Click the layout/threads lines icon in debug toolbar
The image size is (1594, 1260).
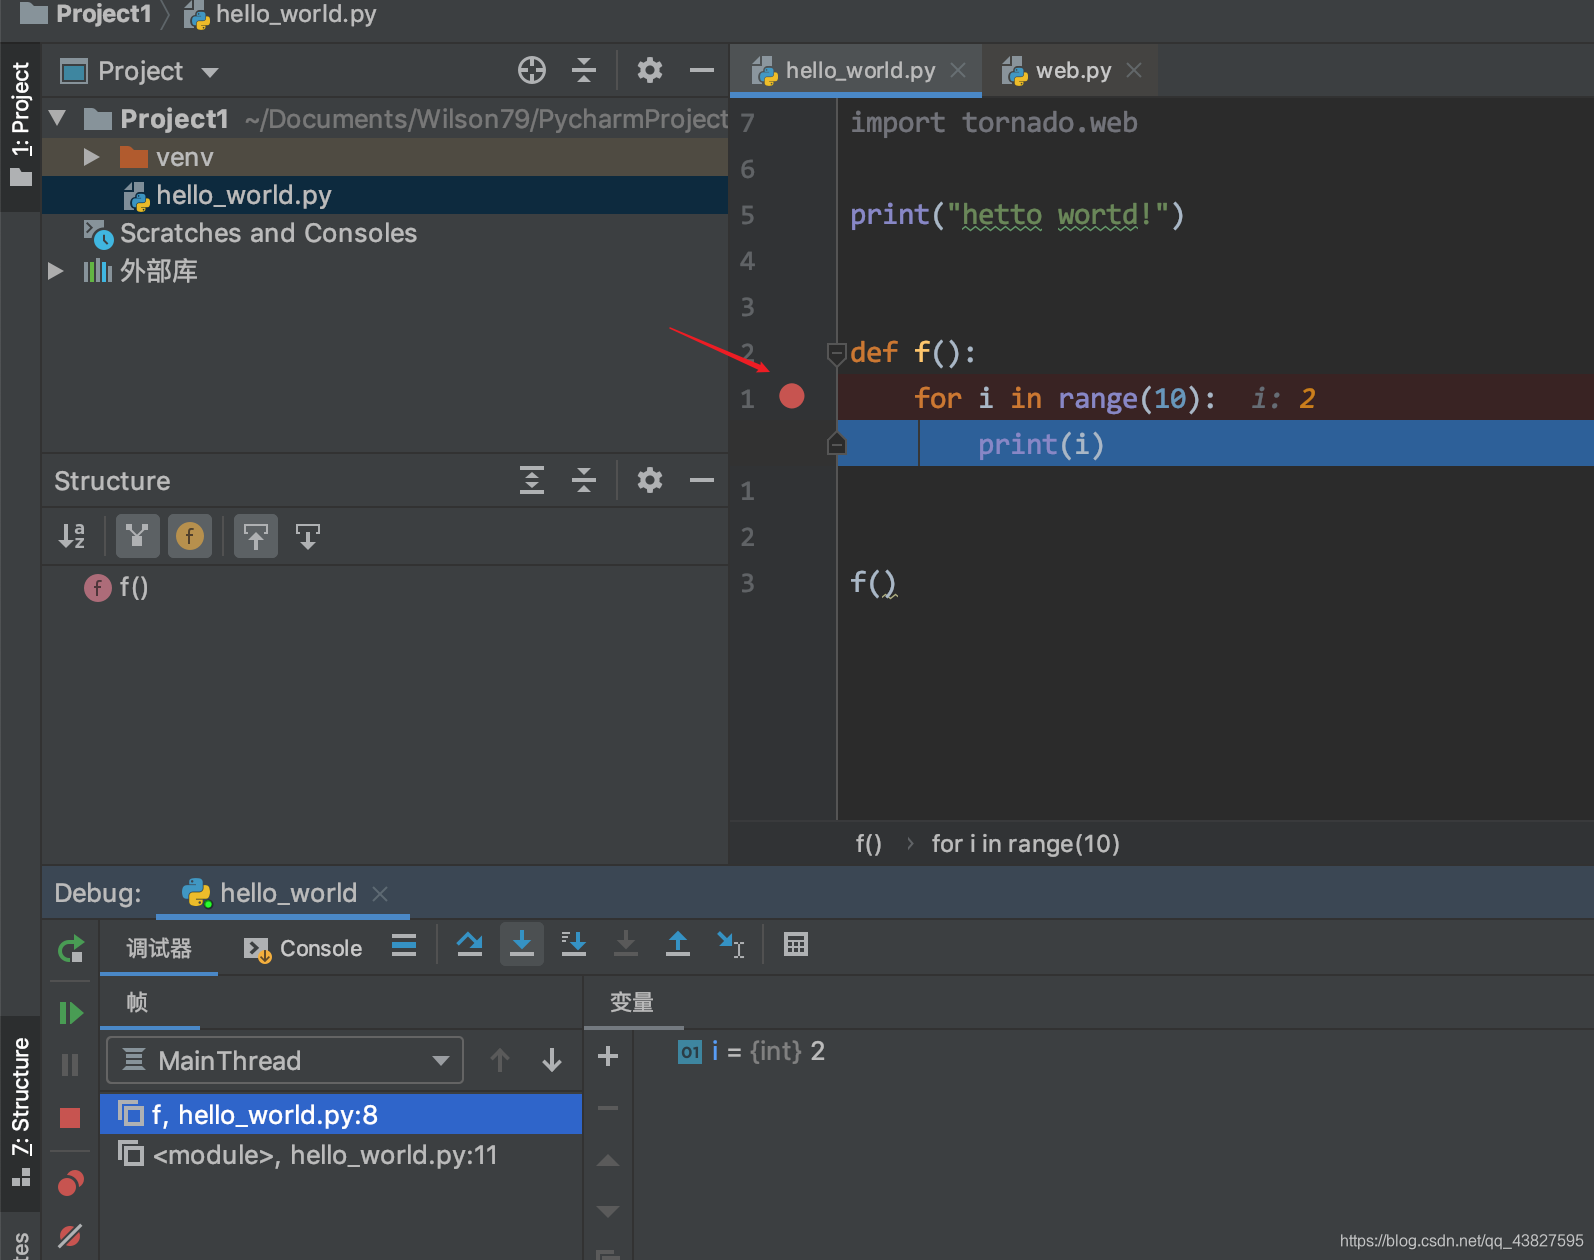point(404,945)
